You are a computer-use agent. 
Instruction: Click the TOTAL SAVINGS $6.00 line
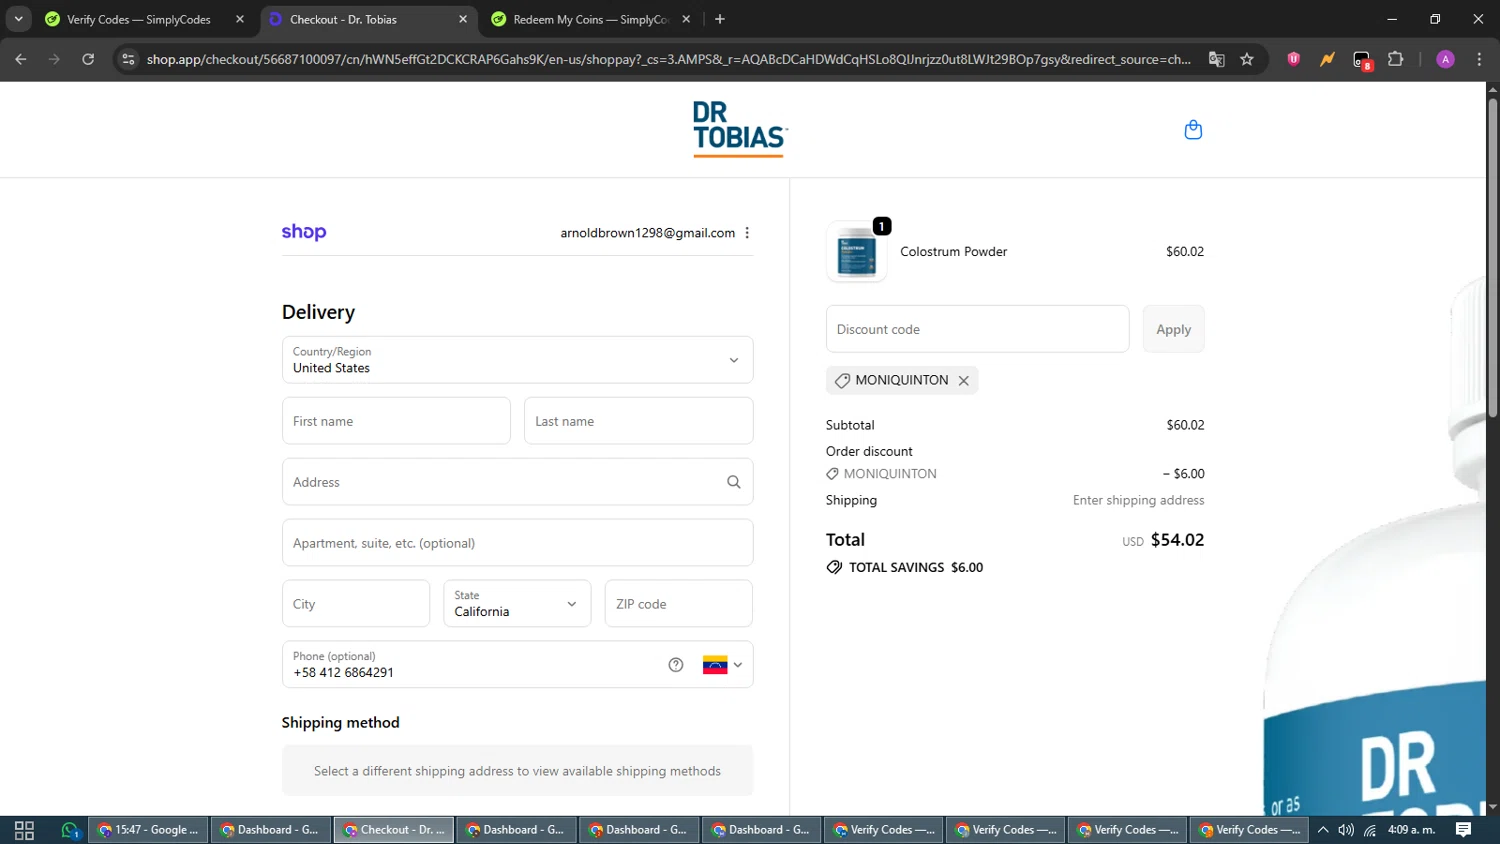click(x=905, y=567)
